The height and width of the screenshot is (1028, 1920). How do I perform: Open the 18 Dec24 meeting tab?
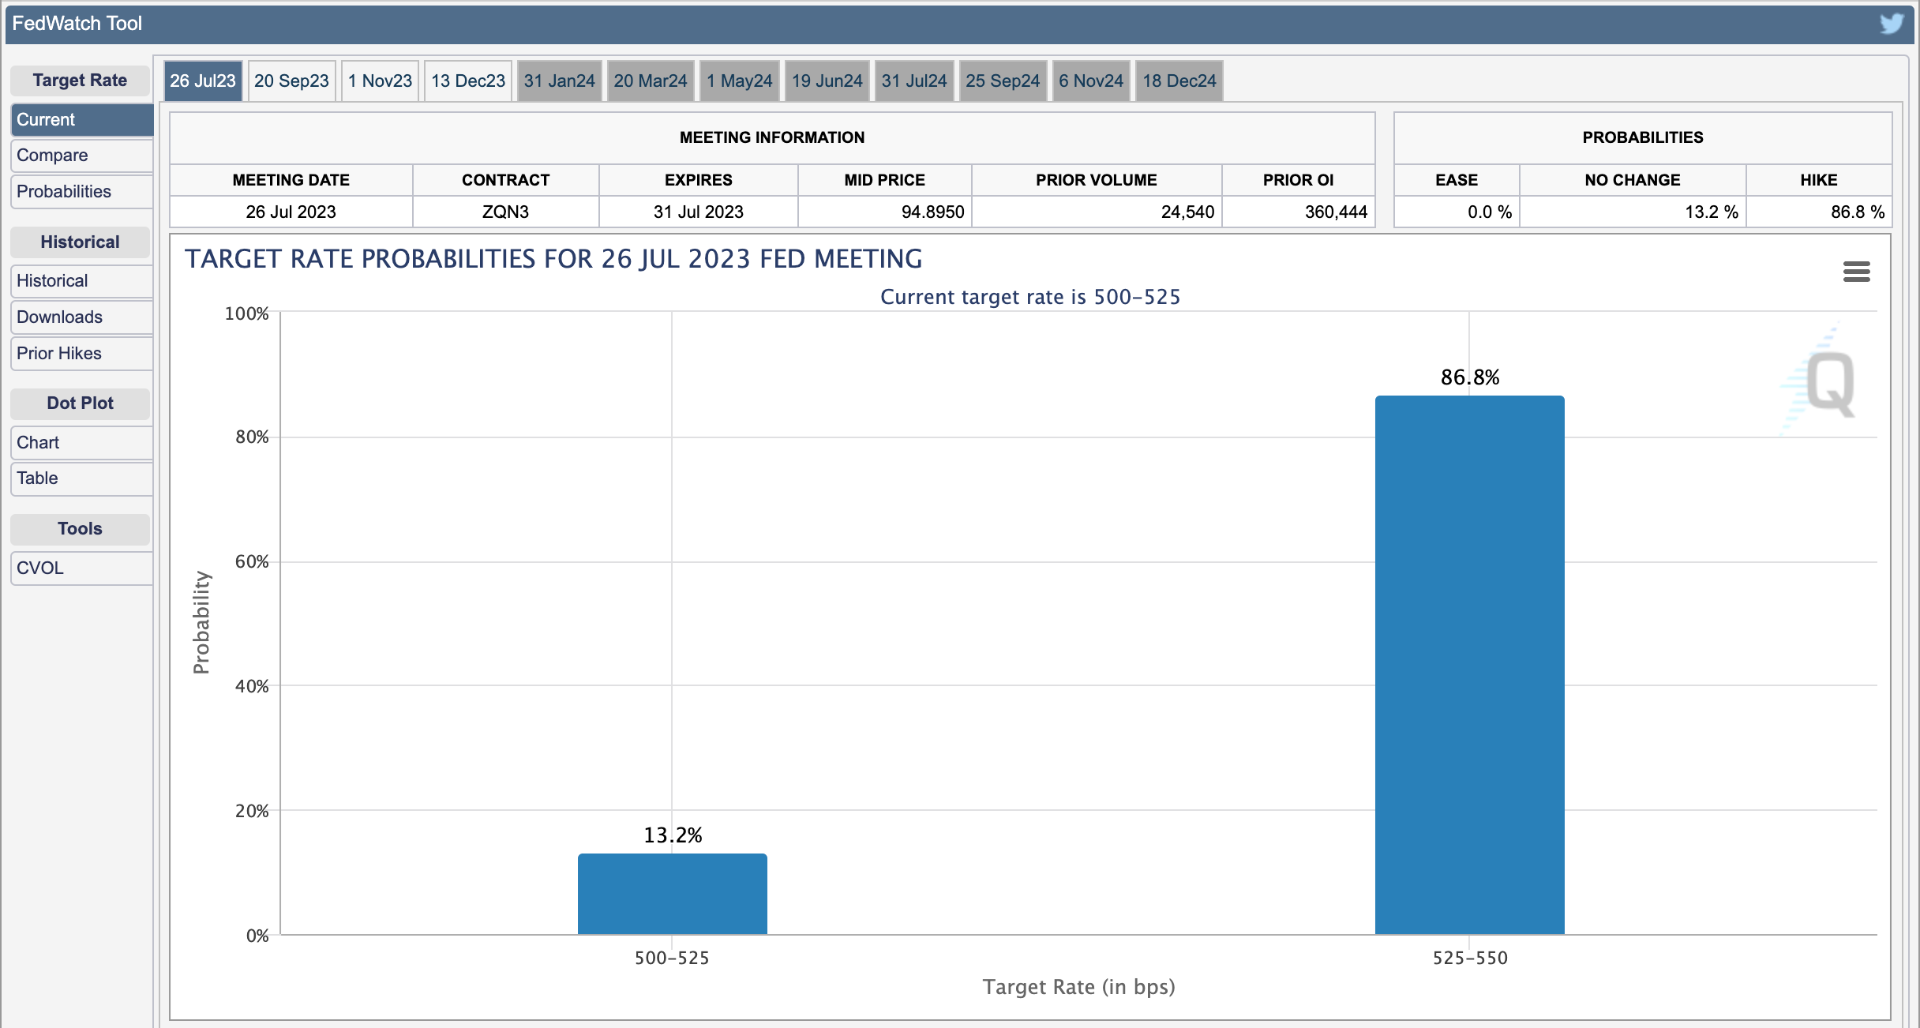(1179, 81)
